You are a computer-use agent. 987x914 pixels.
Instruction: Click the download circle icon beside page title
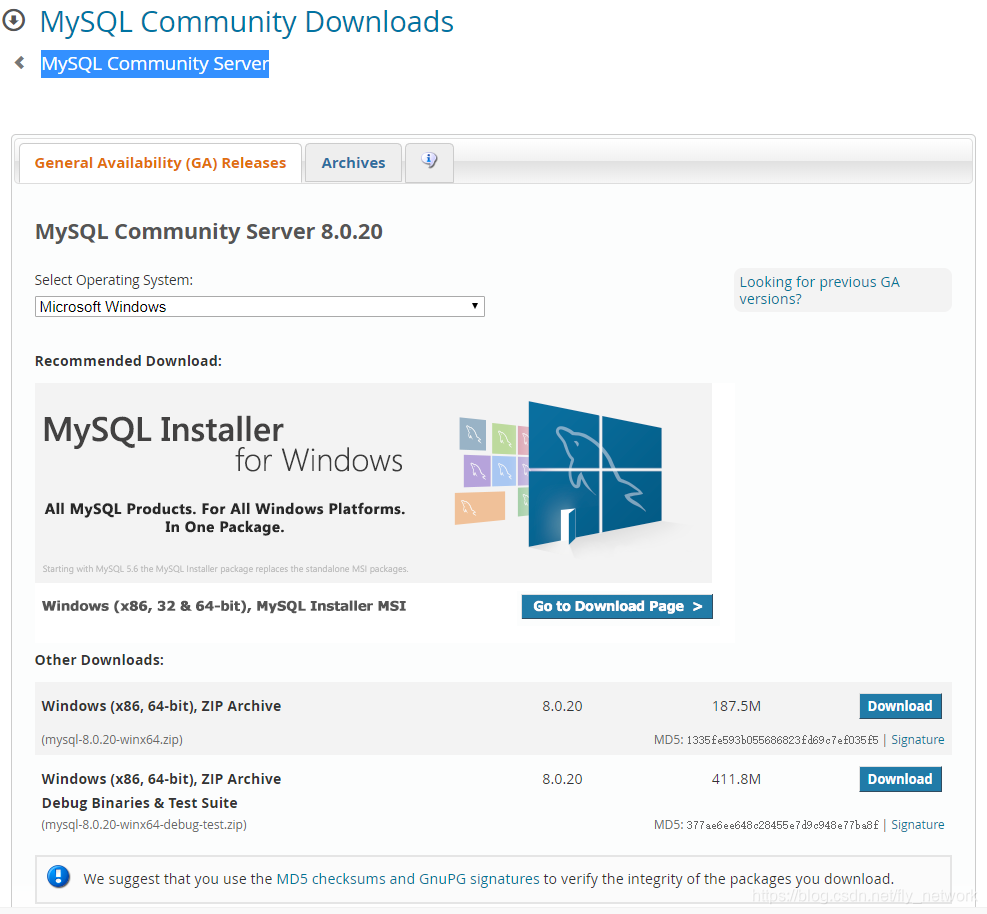(13, 20)
